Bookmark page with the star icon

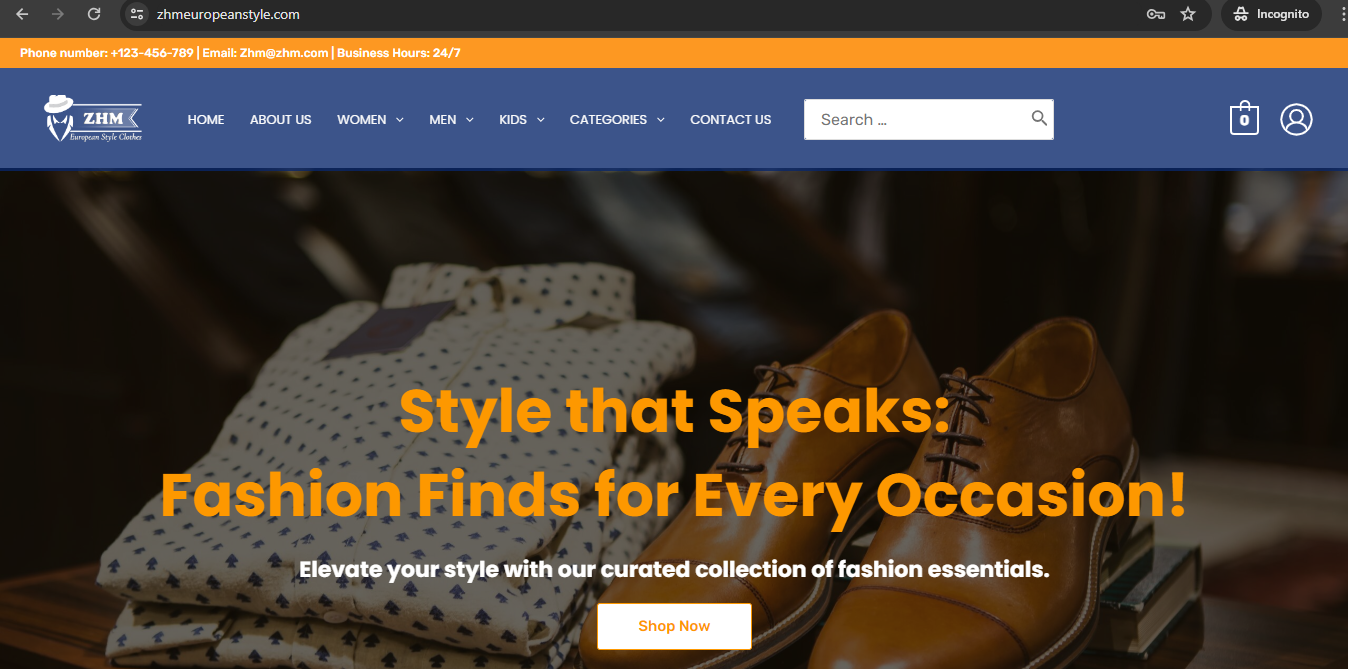[x=1188, y=14]
